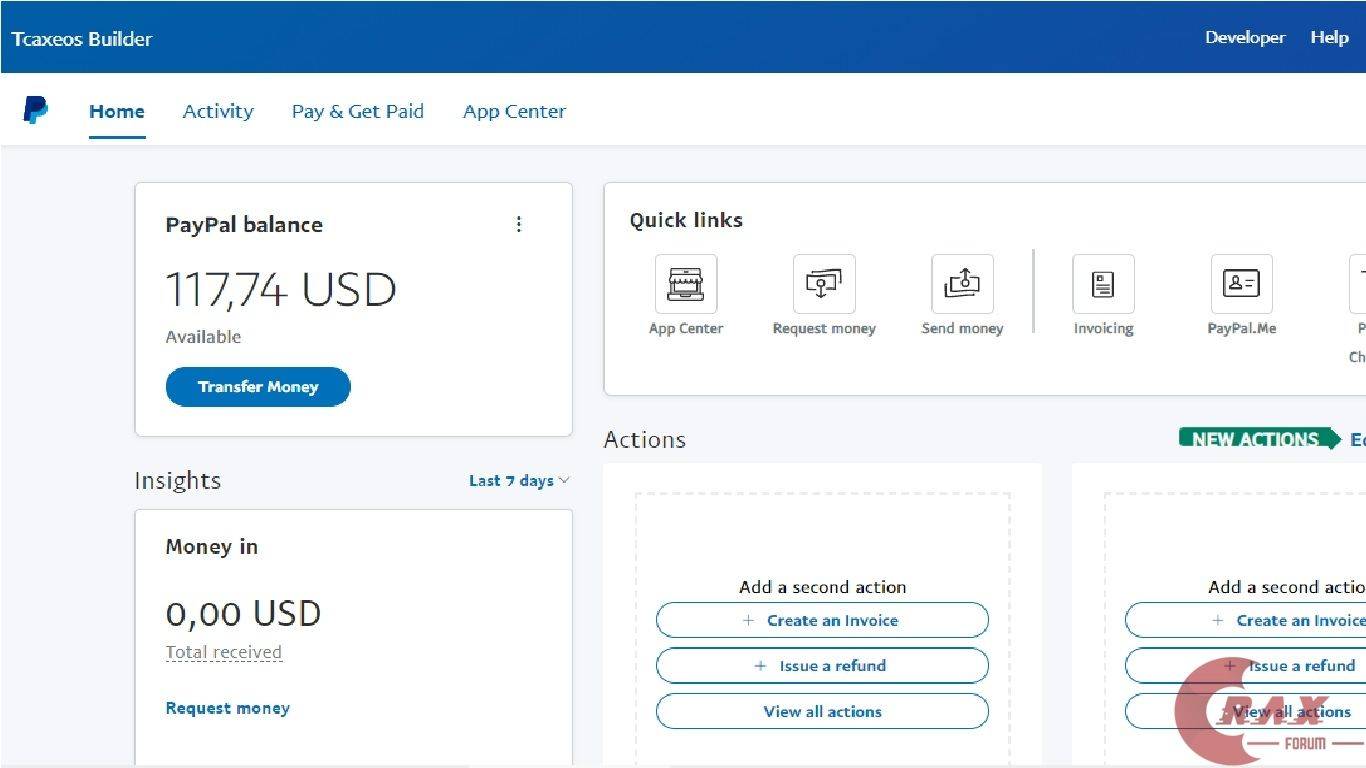Open the Developer link in header
The height and width of the screenshot is (768, 1366).
[1245, 37]
